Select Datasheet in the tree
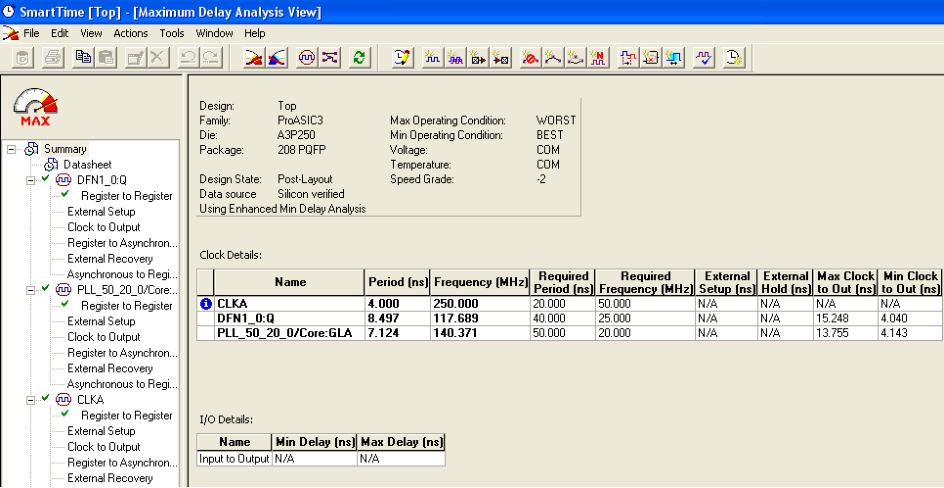Viewport: 944px width, 488px height. 87,164
